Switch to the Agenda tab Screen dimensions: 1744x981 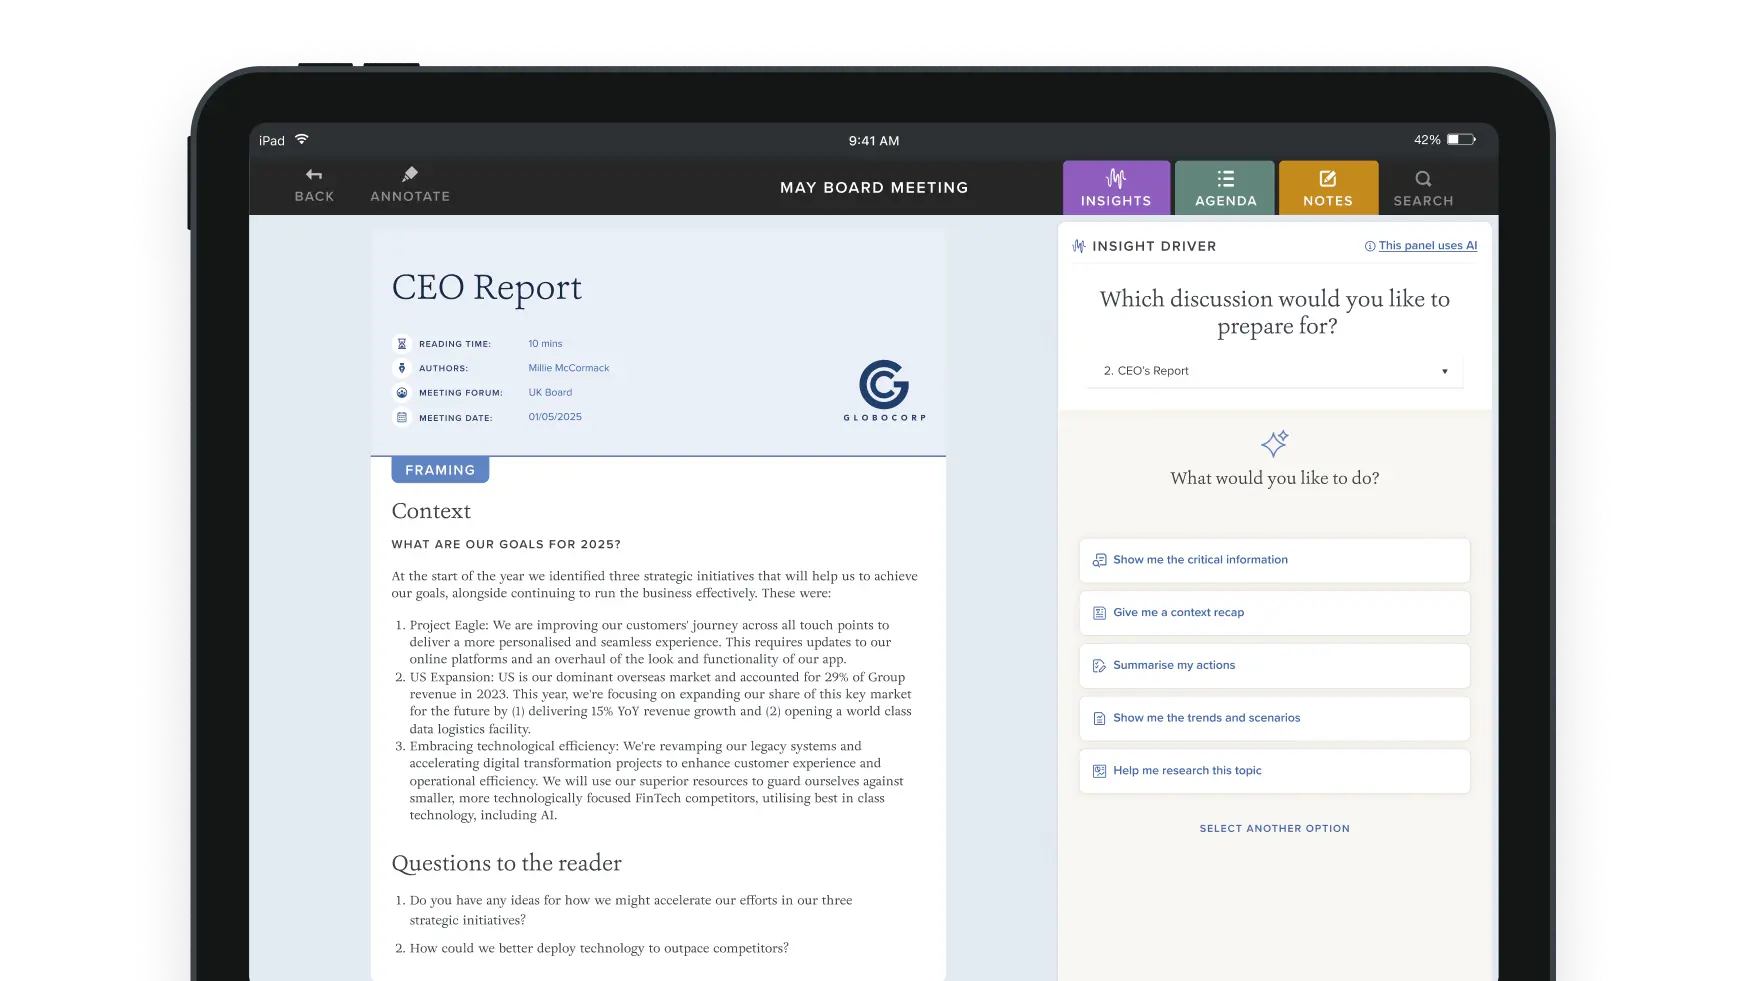point(1225,190)
